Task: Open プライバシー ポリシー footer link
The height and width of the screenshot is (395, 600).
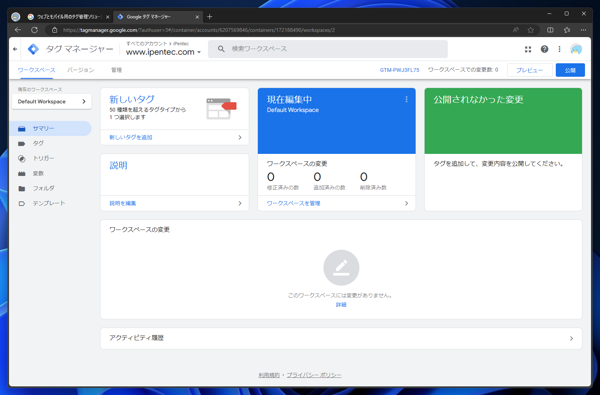Action: point(314,375)
